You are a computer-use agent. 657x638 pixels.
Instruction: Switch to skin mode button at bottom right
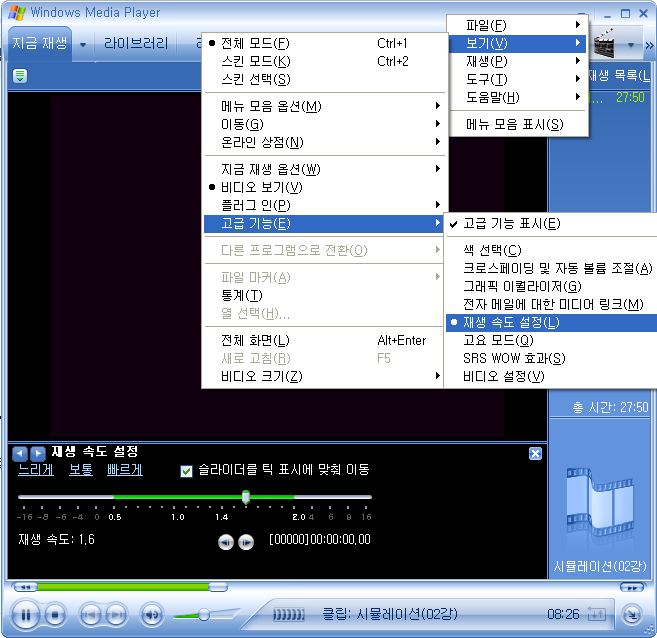(x=632, y=615)
